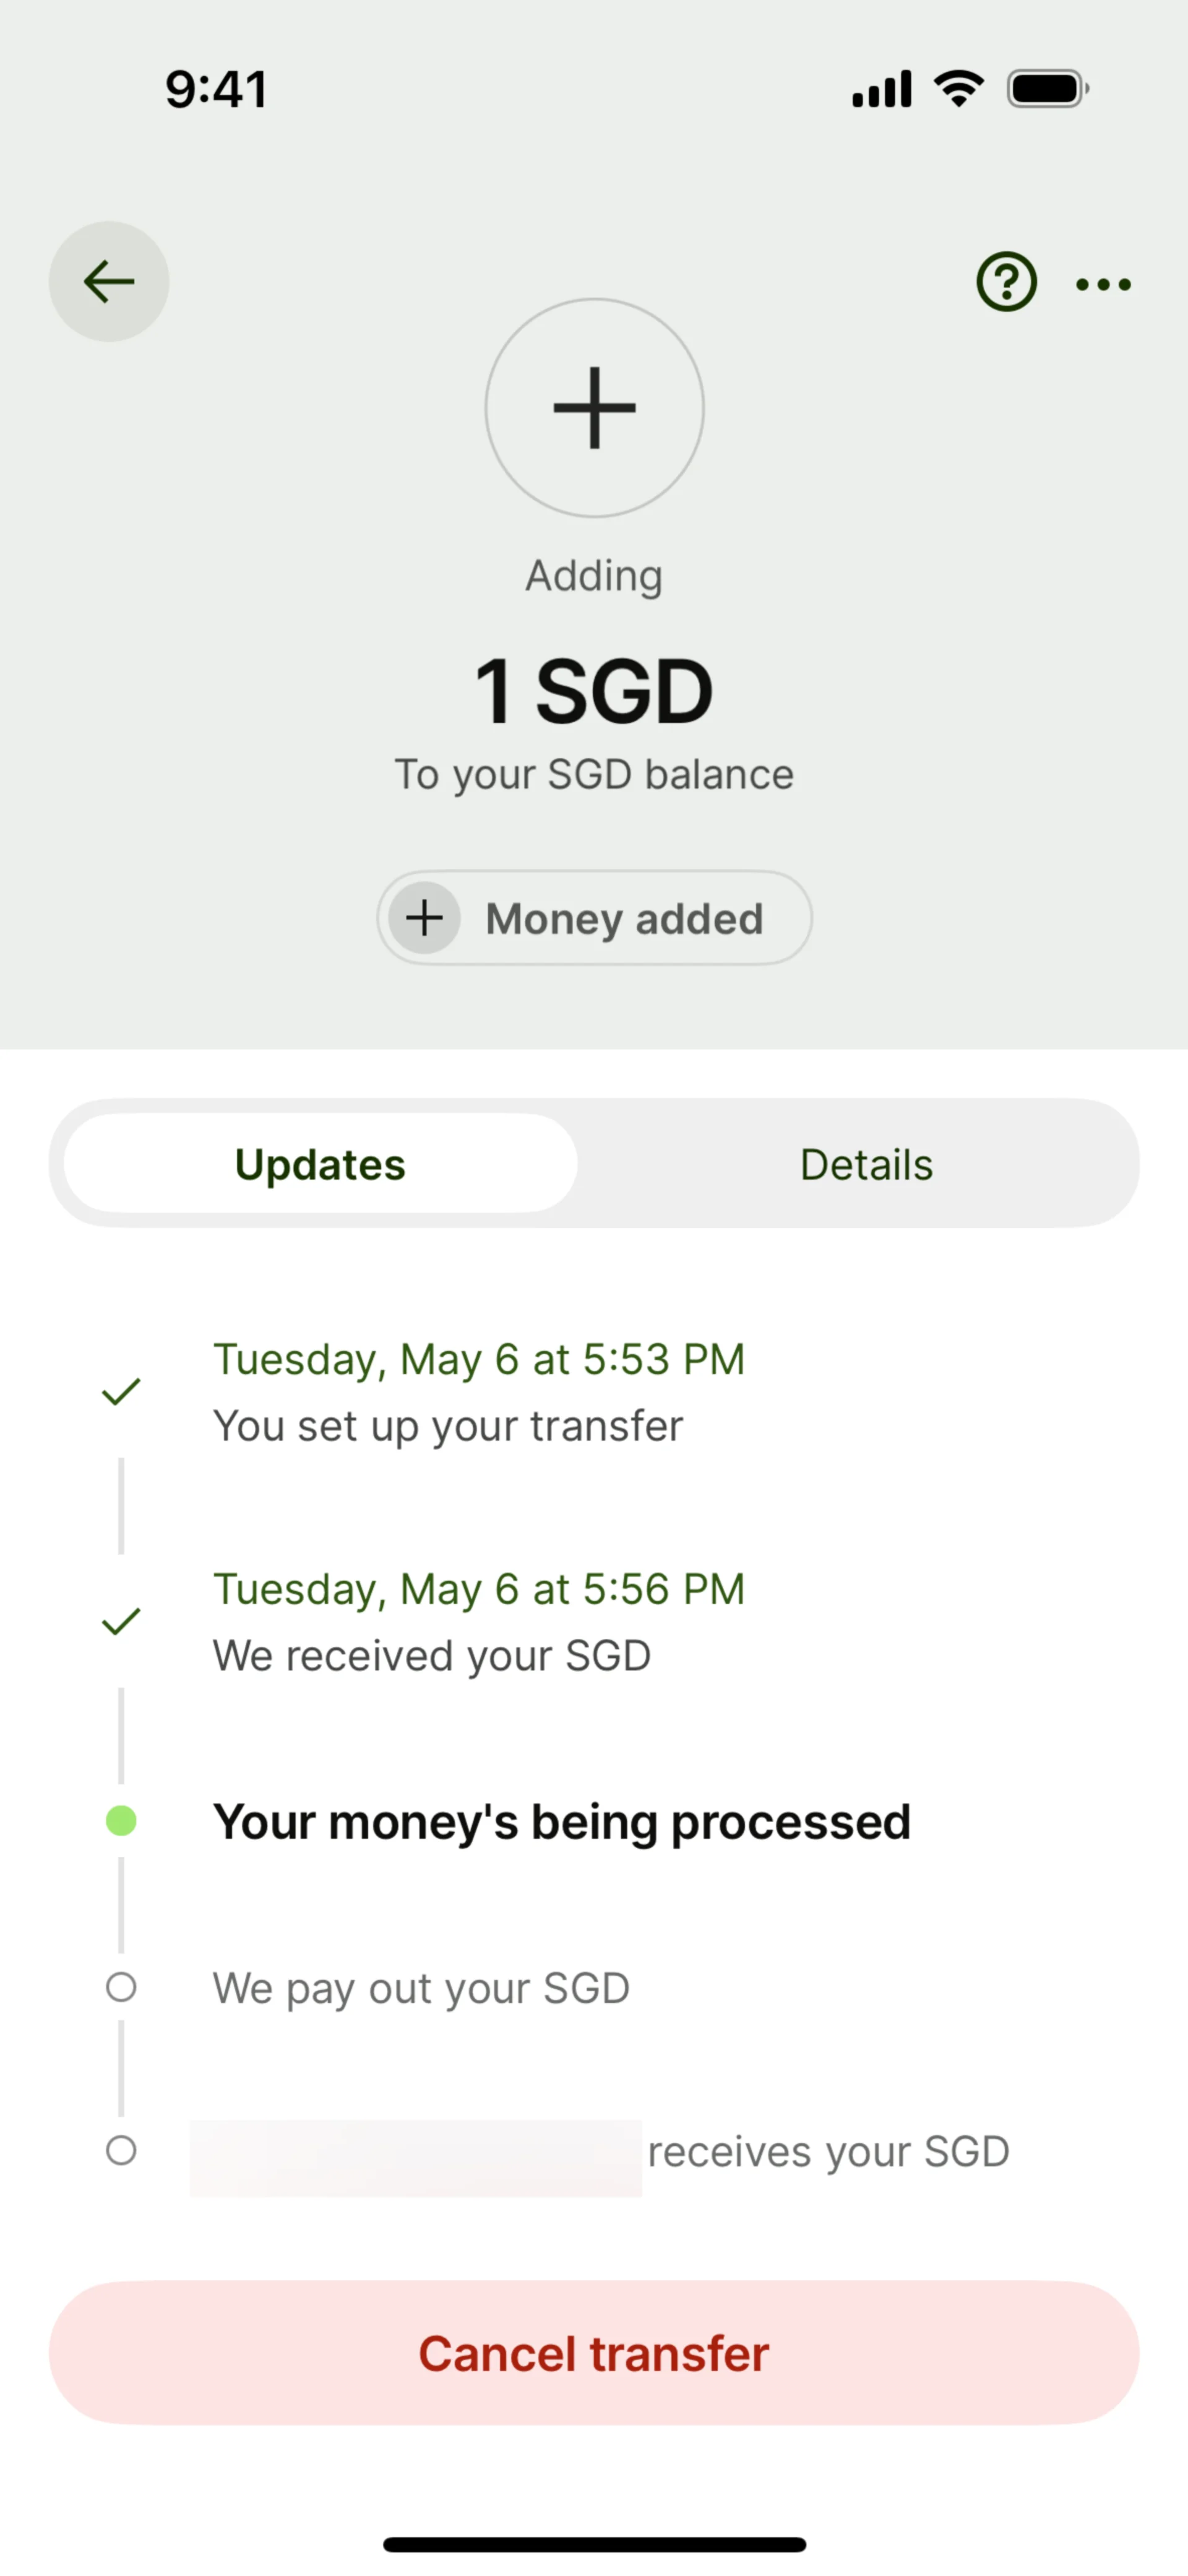Tap the plus icon in Money added chip
This screenshot has width=1188, height=2576.
pos(424,917)
